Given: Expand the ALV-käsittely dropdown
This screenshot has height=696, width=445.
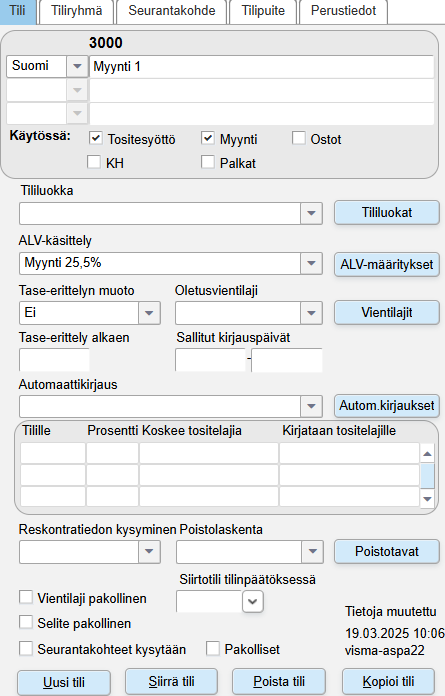Looking at the screenshot, I should (x=311, y=264).
